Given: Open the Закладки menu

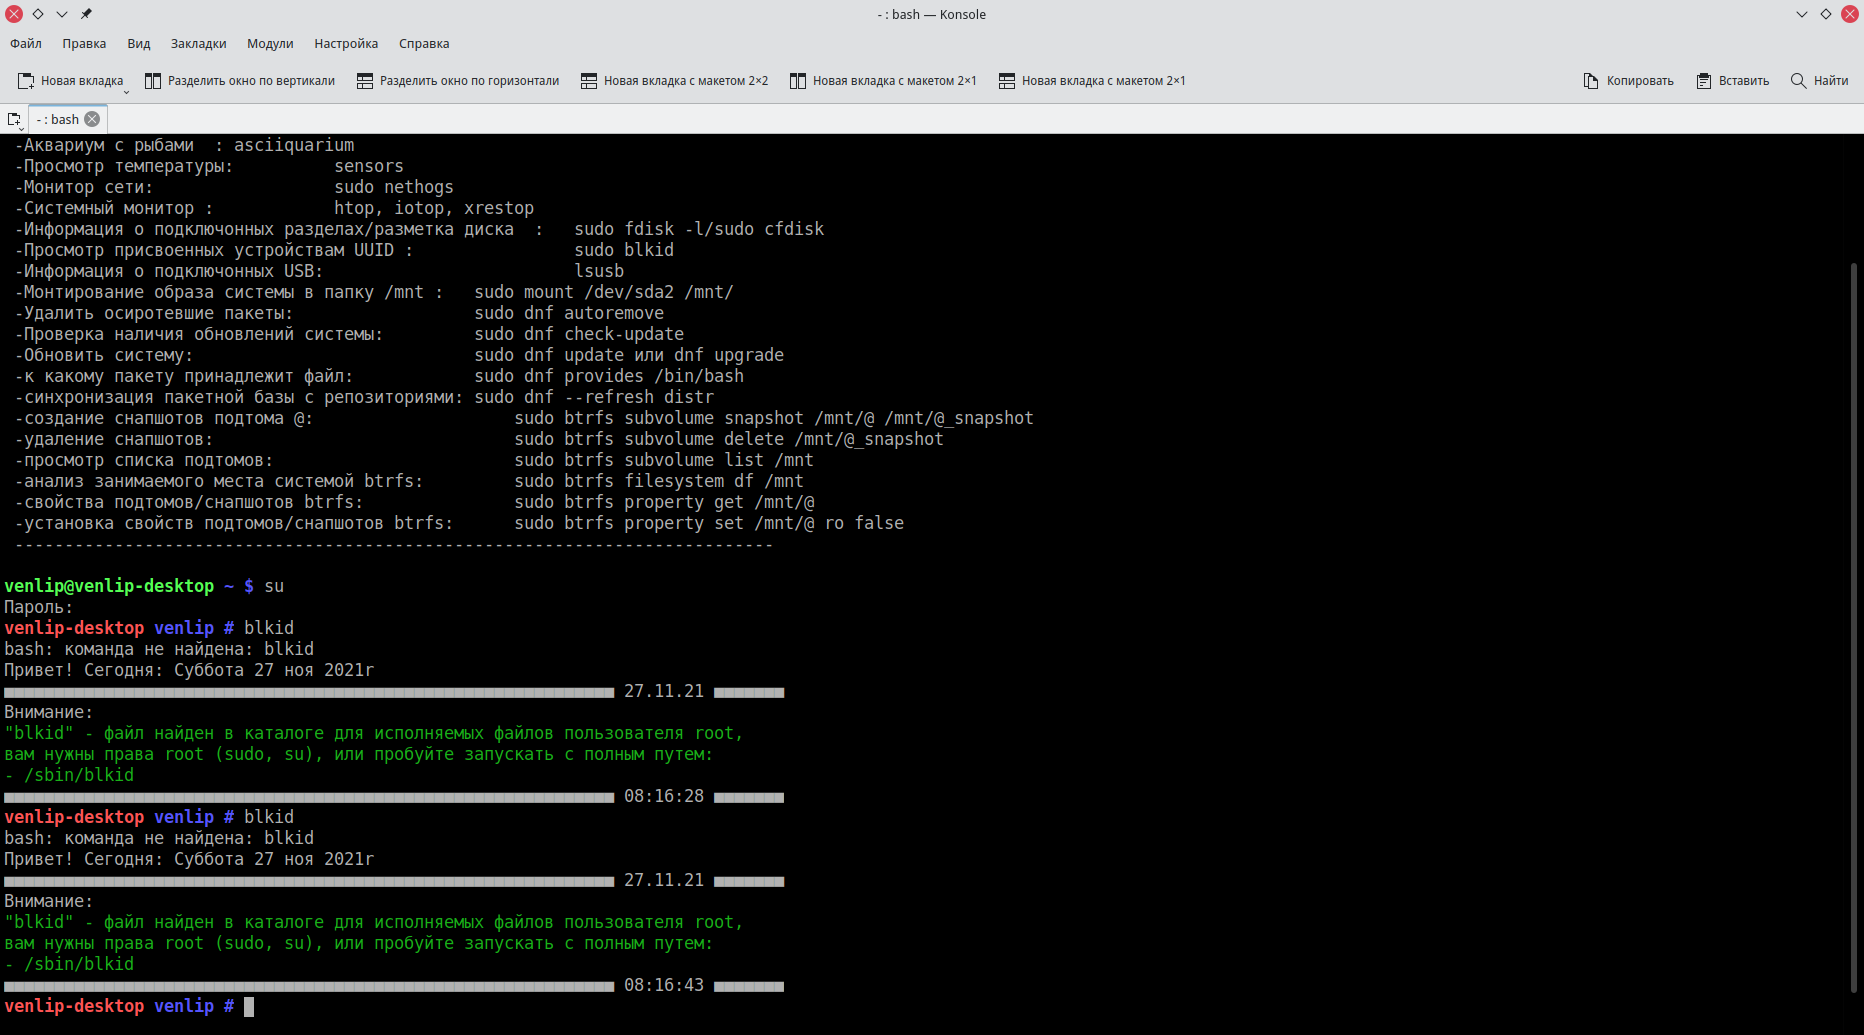Looking at the screenshot, I should (198, 44).
